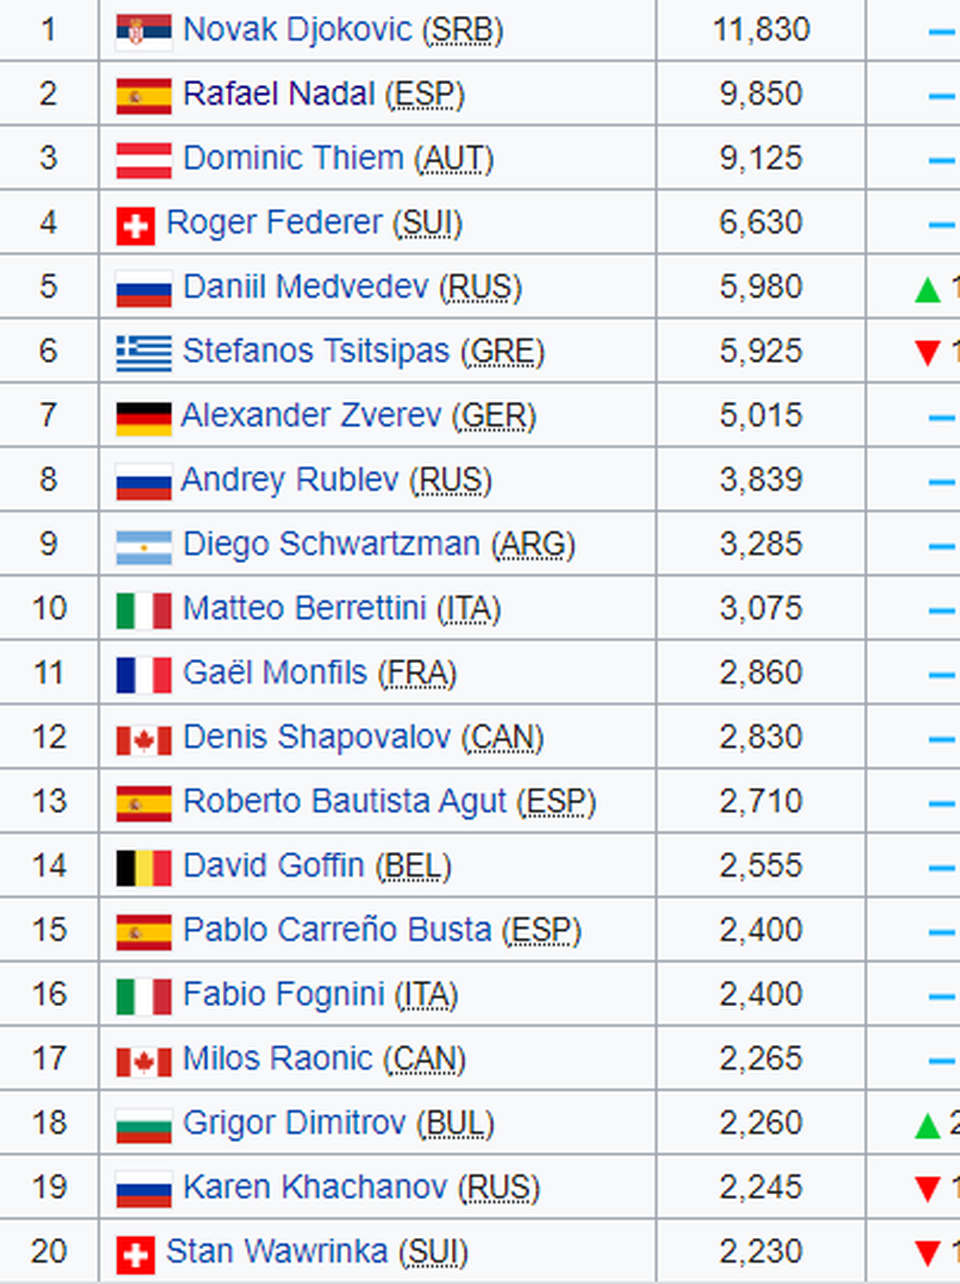The height and width of the screenshot is (1284, 960).
Task: Click the German flag next to Zverev
Action: pyautogui.click(x=143, y=416)
